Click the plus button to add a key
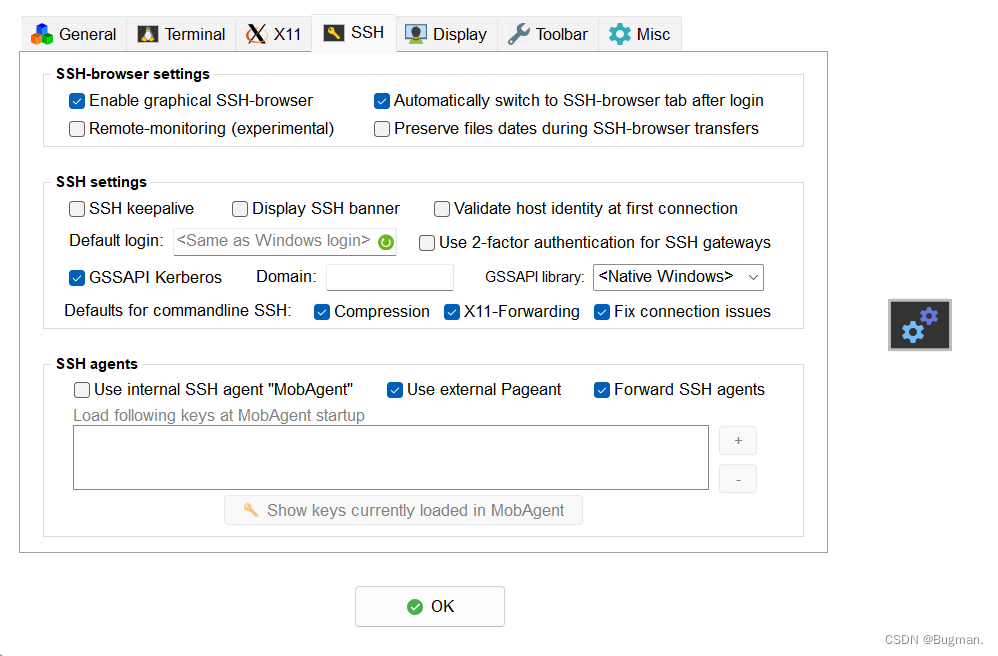The image size is (998, 656). [x=737, y=440]
